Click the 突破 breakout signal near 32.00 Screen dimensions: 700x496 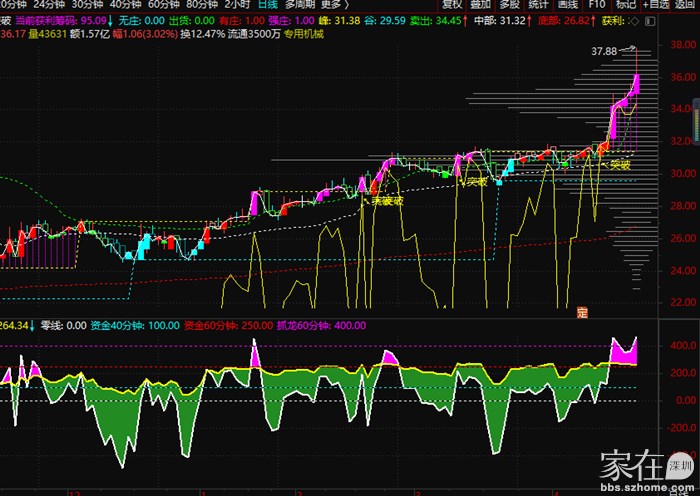pyautogui.click(x=621, y=164)
